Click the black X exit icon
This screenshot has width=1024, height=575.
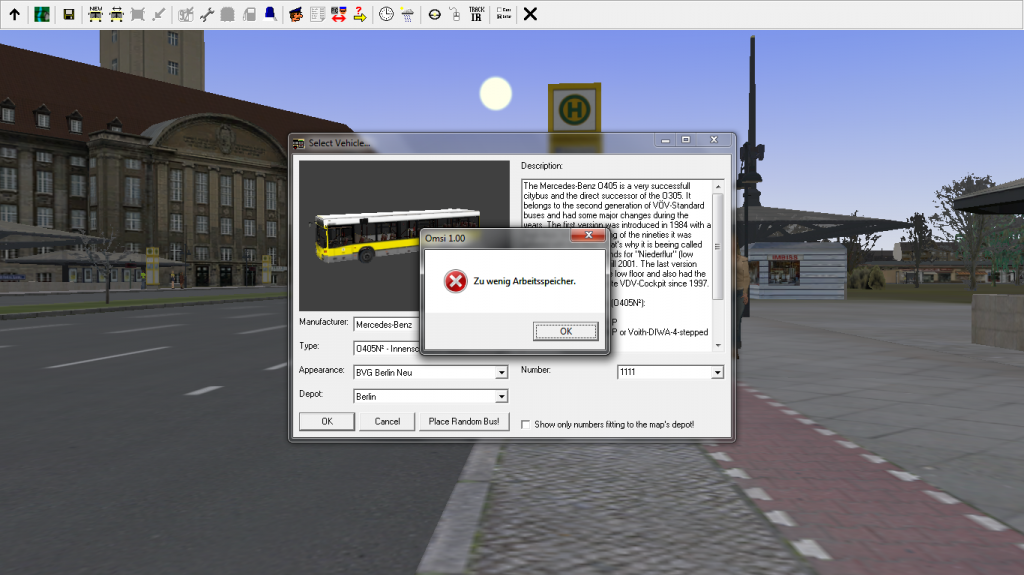click(x=530, y=14)
